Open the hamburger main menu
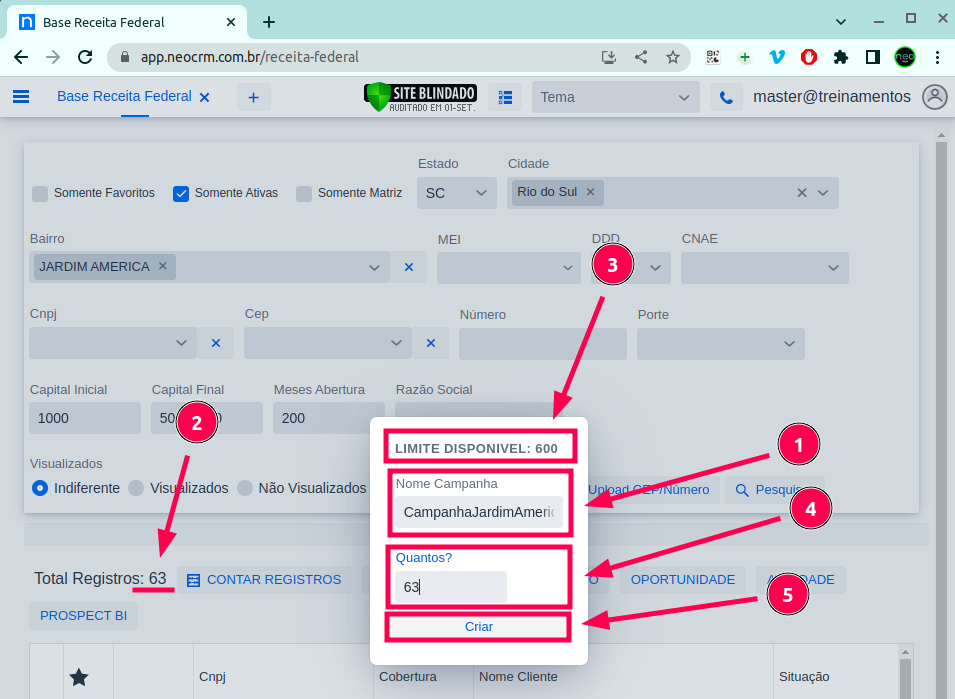This screenshot has height=699, width=955. (21, 97)
